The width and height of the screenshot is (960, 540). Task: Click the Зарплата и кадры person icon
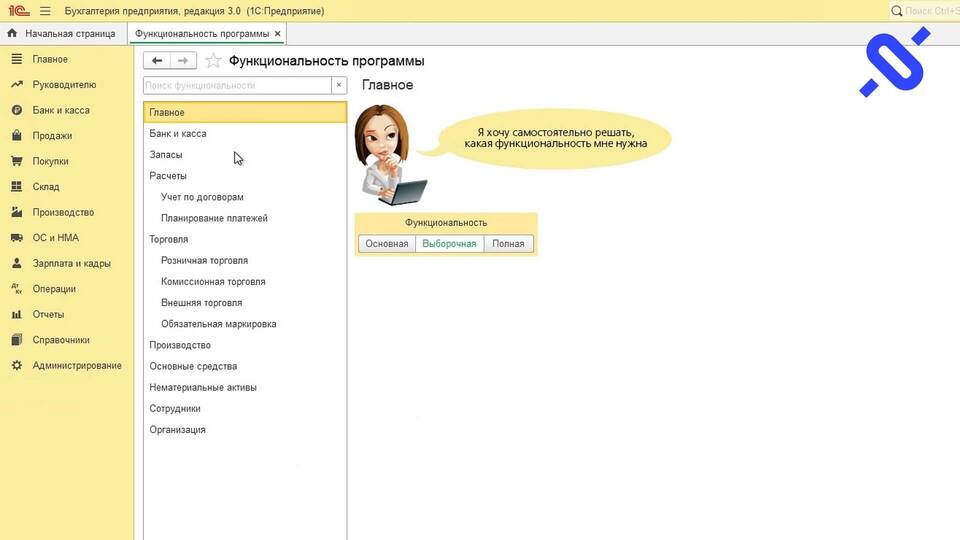[x=16, y=264]
